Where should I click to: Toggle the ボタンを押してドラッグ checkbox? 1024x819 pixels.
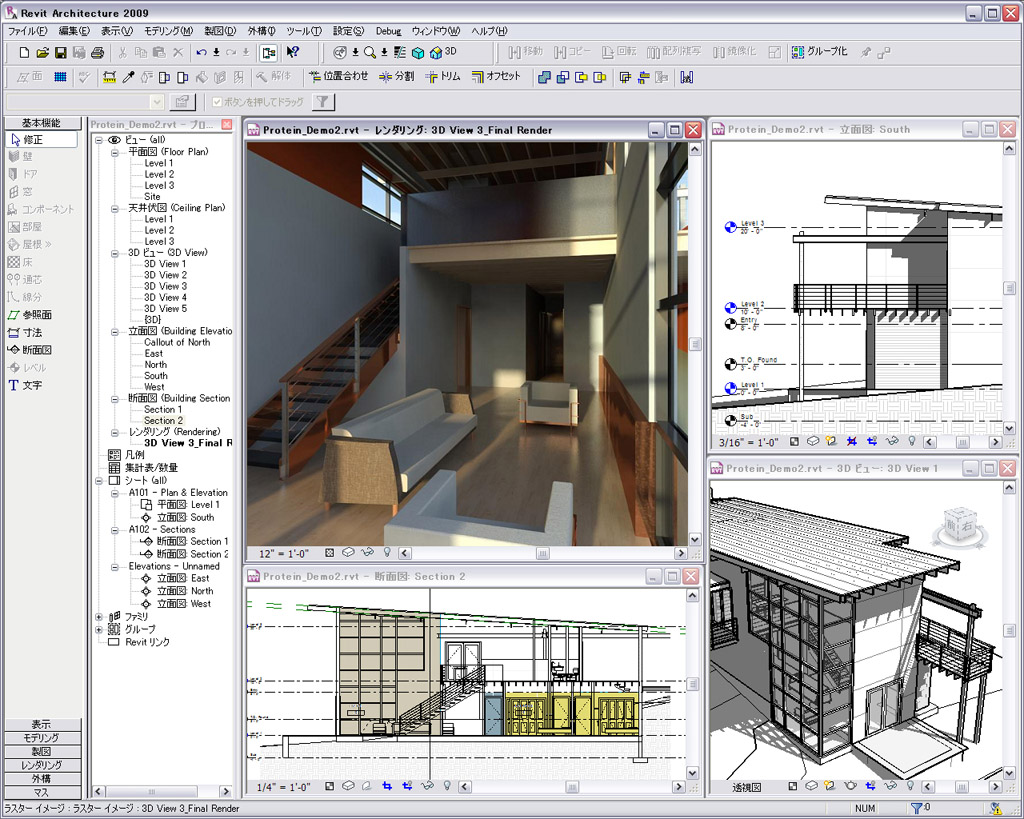coord(217,102)
